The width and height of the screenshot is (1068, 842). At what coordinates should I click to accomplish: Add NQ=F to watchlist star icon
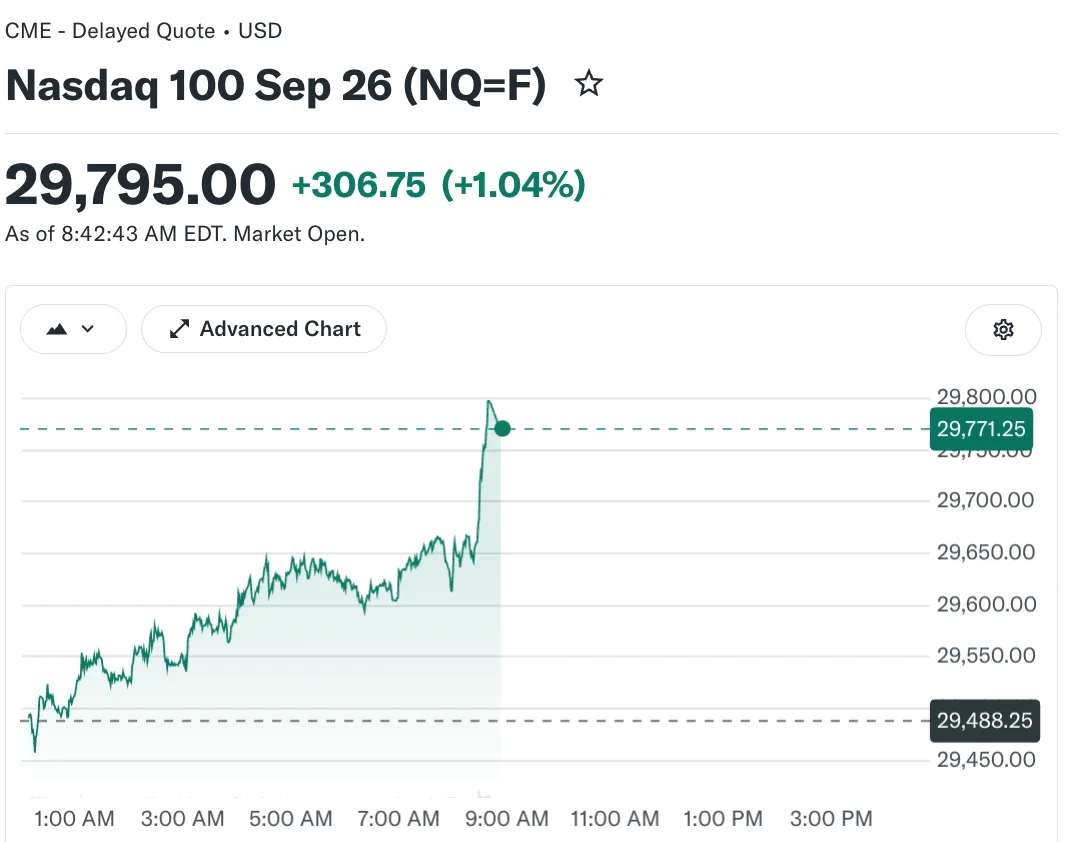tap(588, 84)
